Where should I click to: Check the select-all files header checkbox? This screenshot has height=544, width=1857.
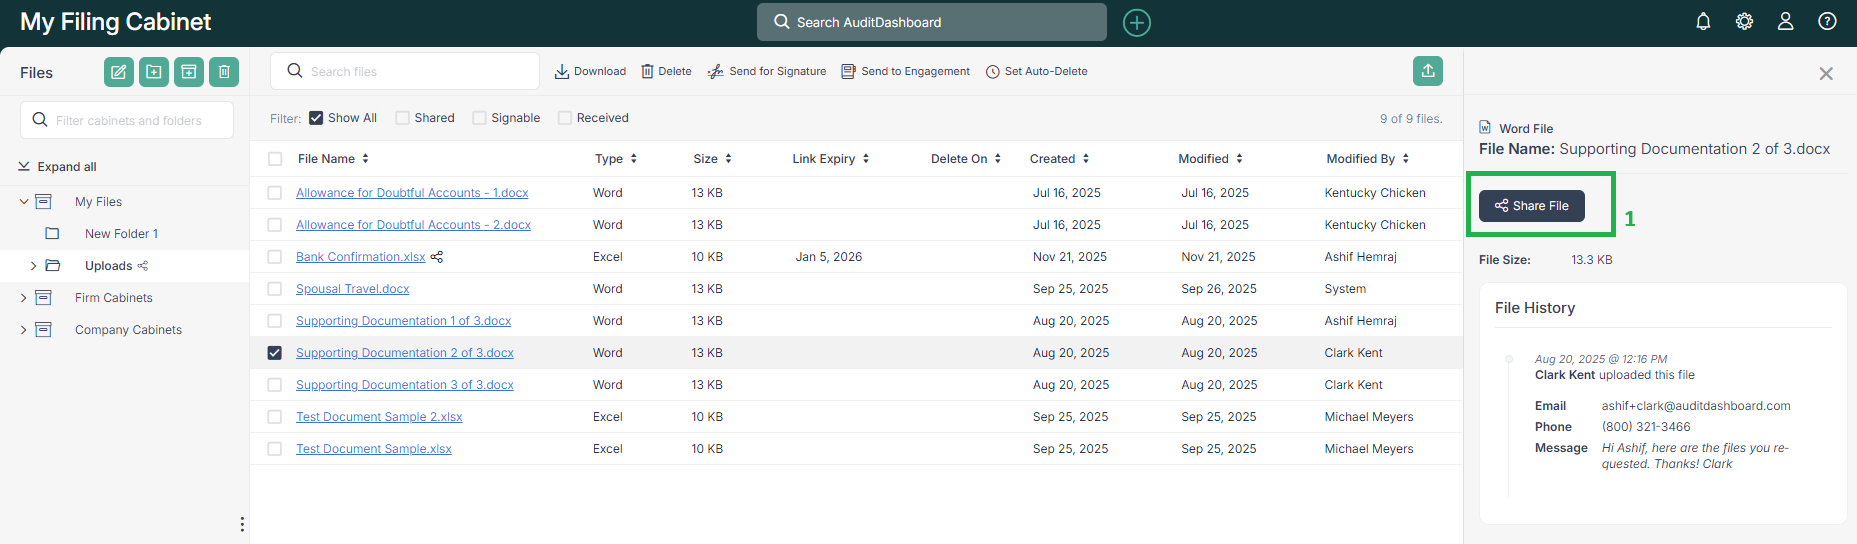tap(275, 159)
